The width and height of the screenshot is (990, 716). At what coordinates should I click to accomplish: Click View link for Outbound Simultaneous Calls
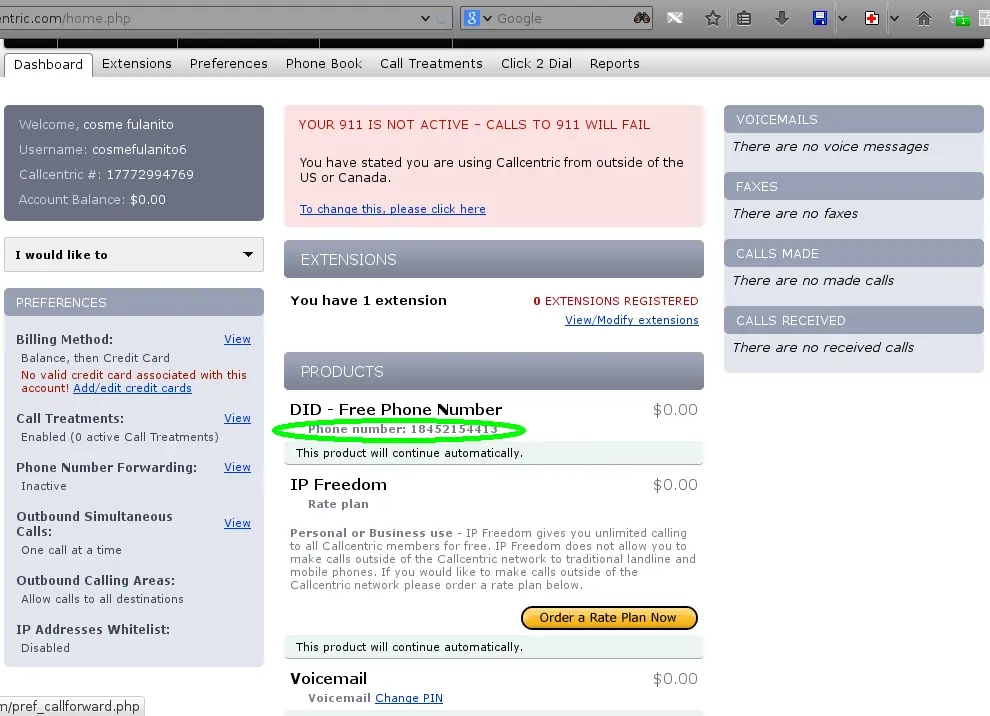237,523
